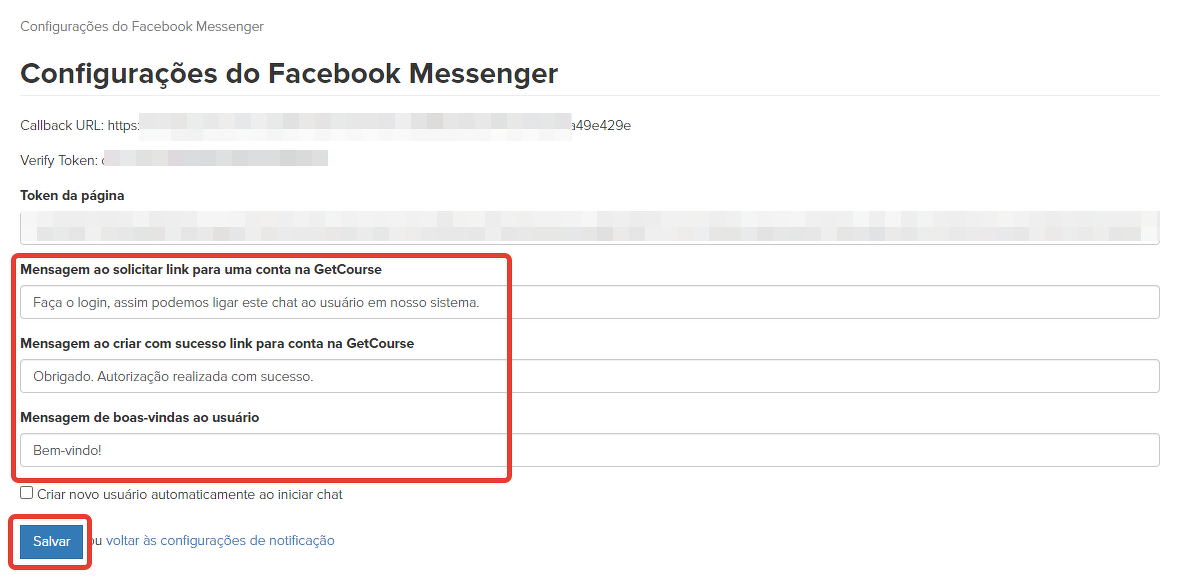The image size is (1188, 588).
Task: Click the breadcrumb Configurações do Facebook Messenger
Action: [x=142, y=26]
